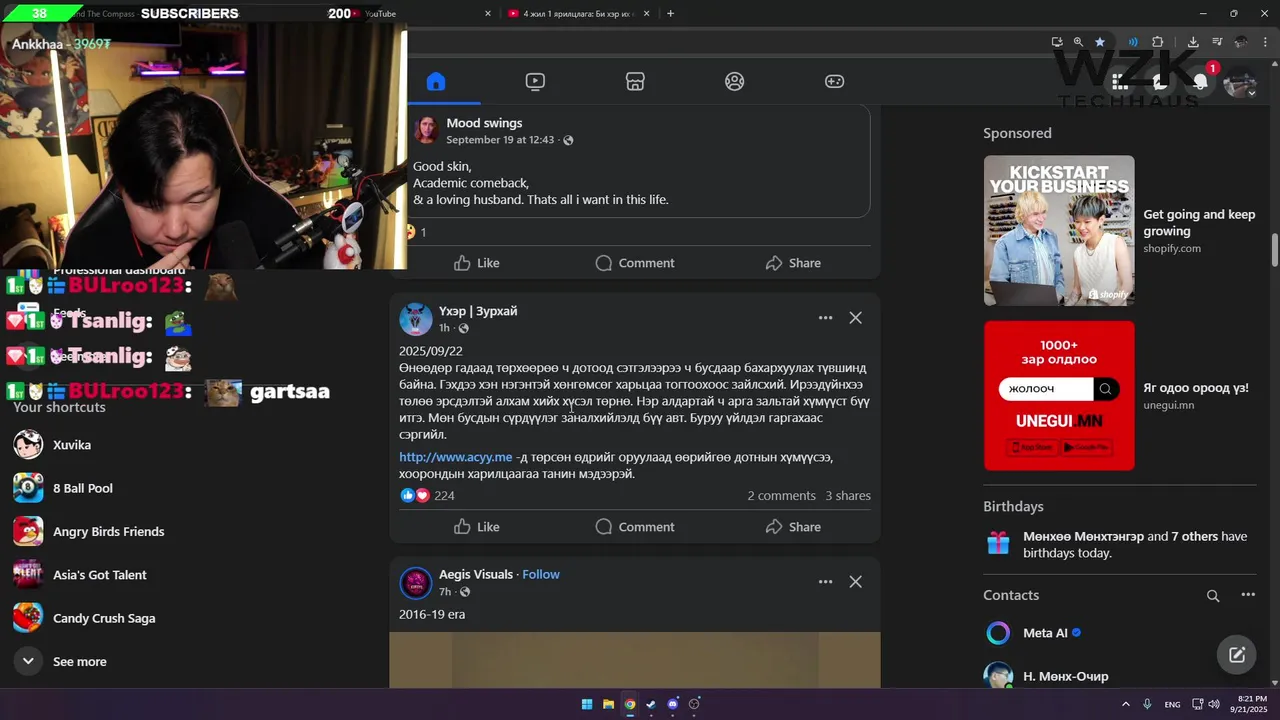Open Facebook notifications bell
Screen dimensions: 1280x720
1200,82
